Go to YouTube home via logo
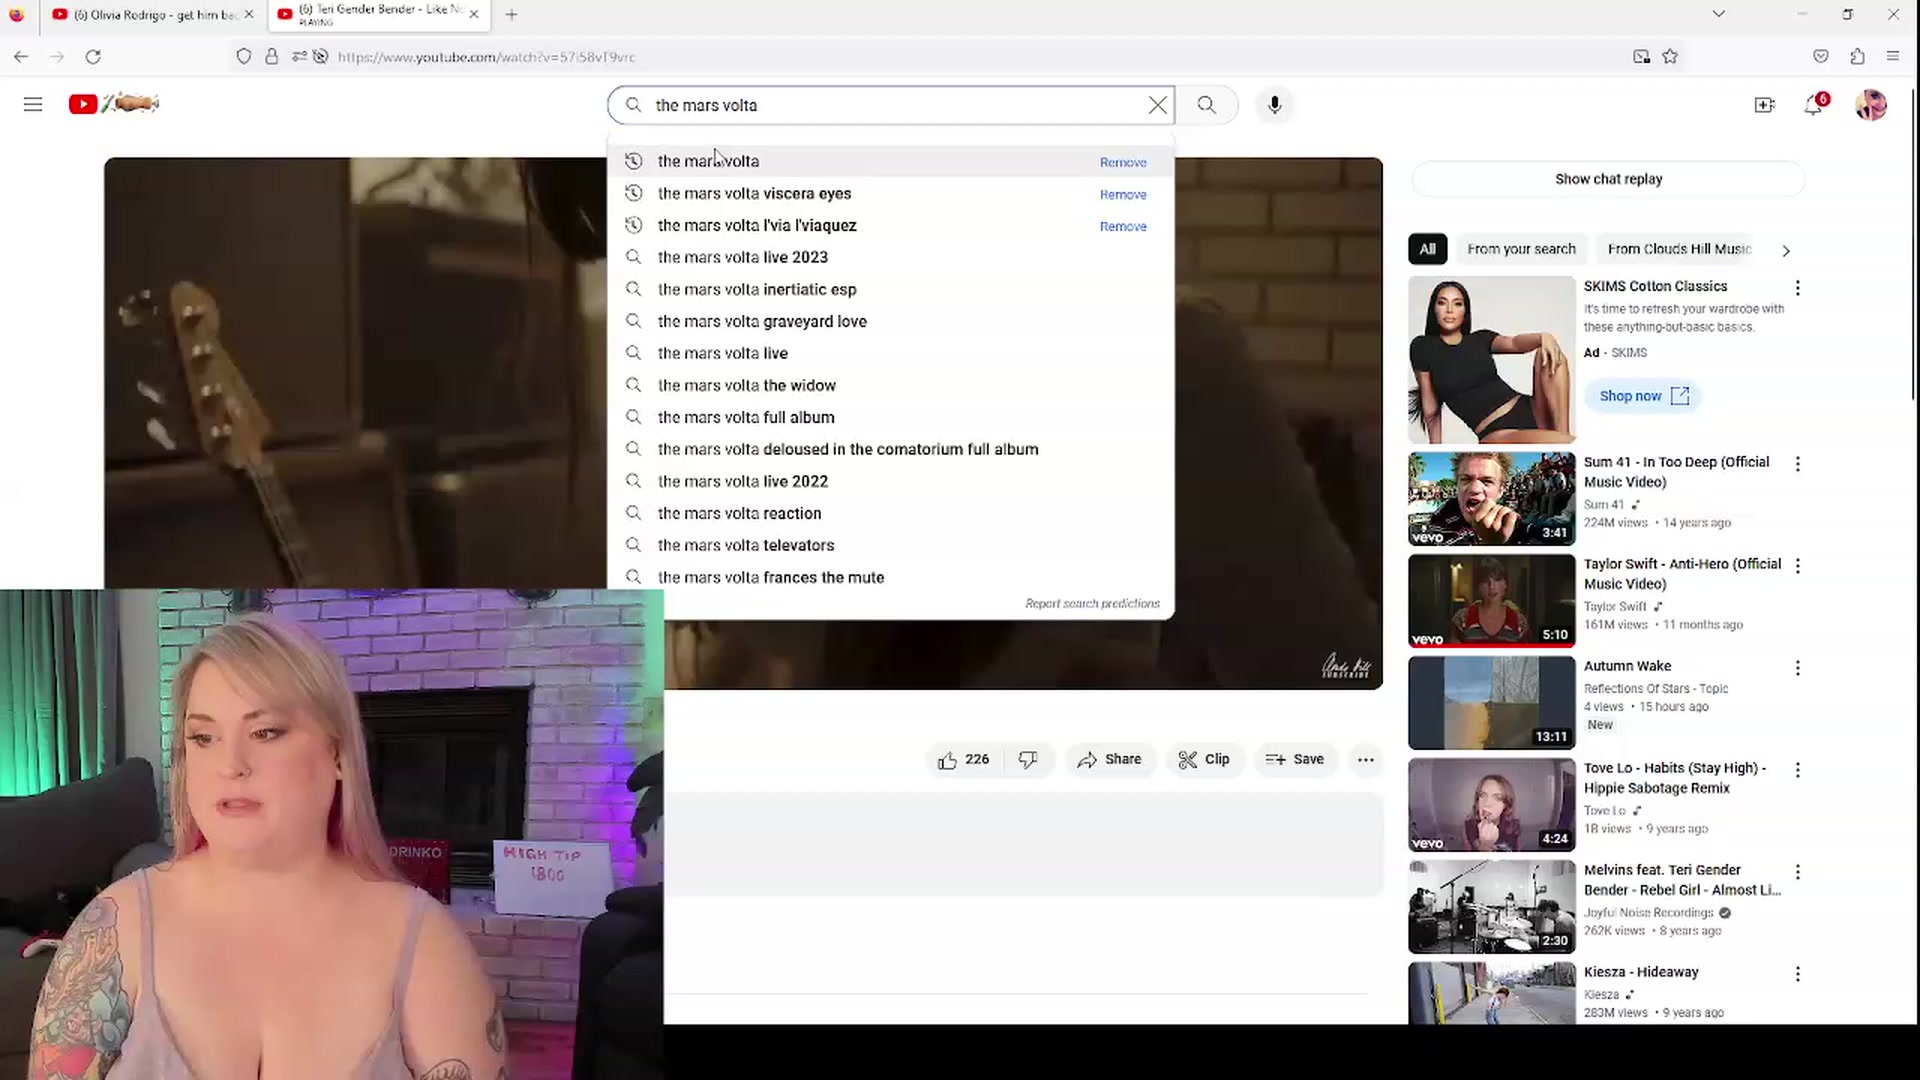This screenshot has height=1080, width=1920. coord(114,104)
